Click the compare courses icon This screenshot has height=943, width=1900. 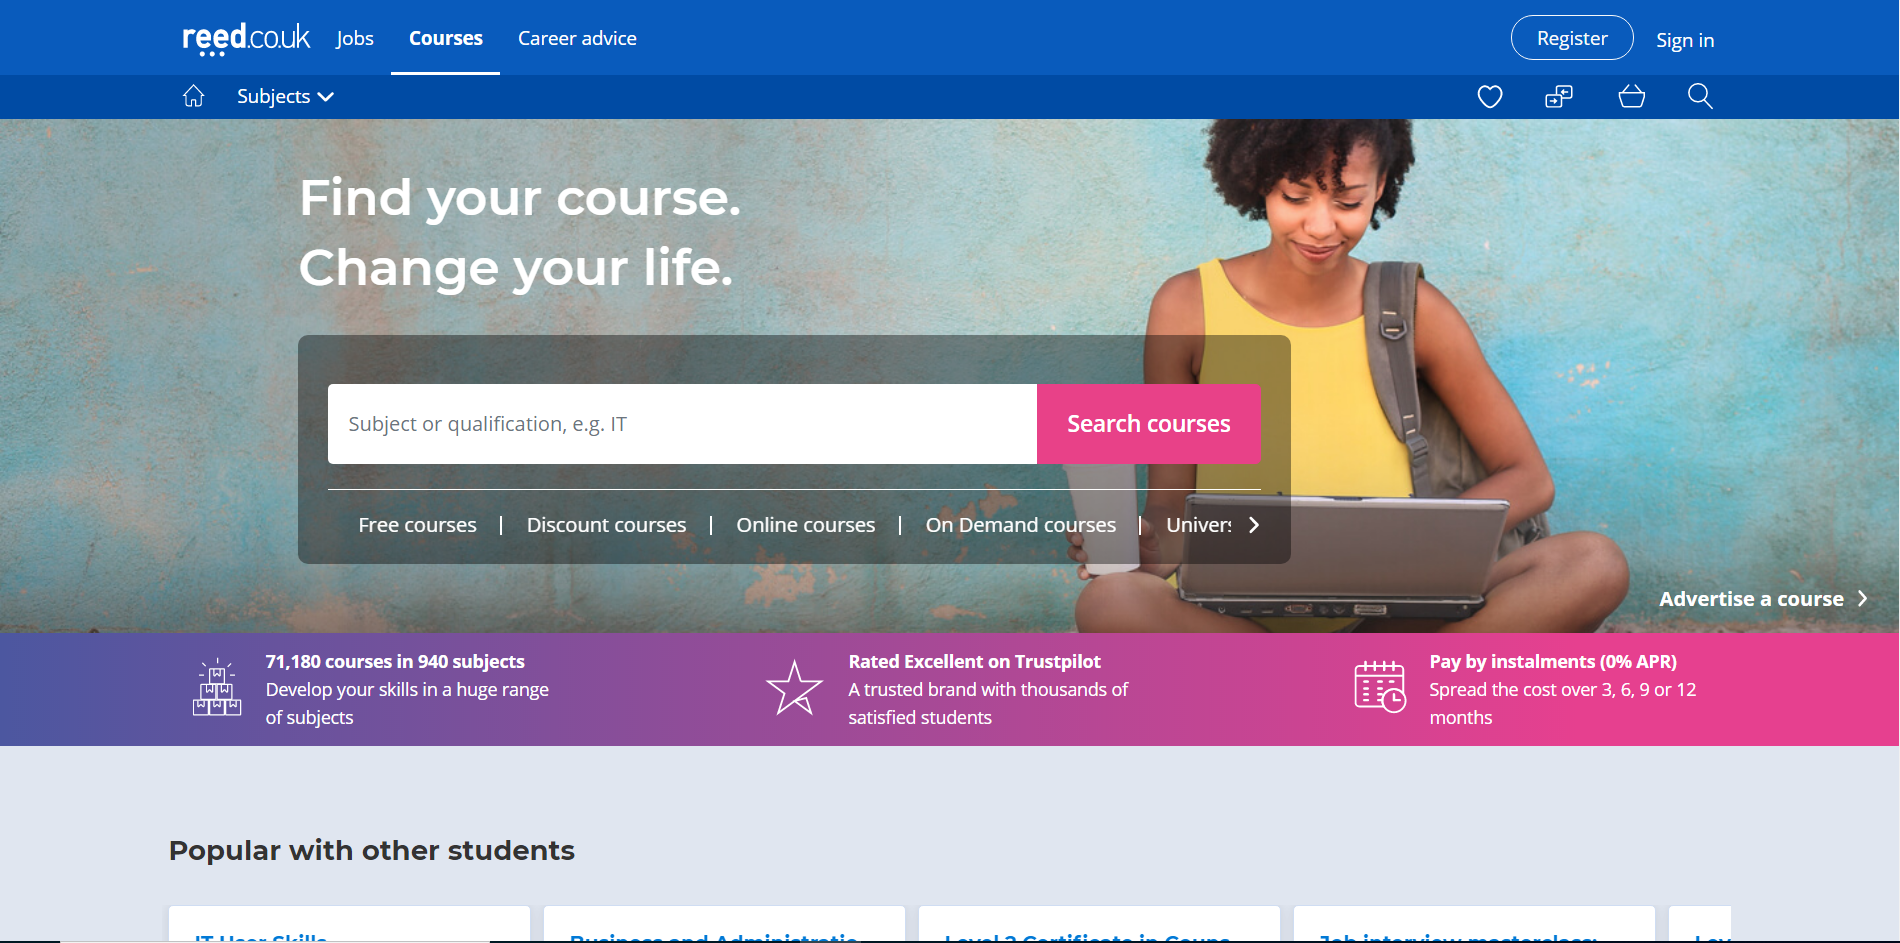point(1559,96)
